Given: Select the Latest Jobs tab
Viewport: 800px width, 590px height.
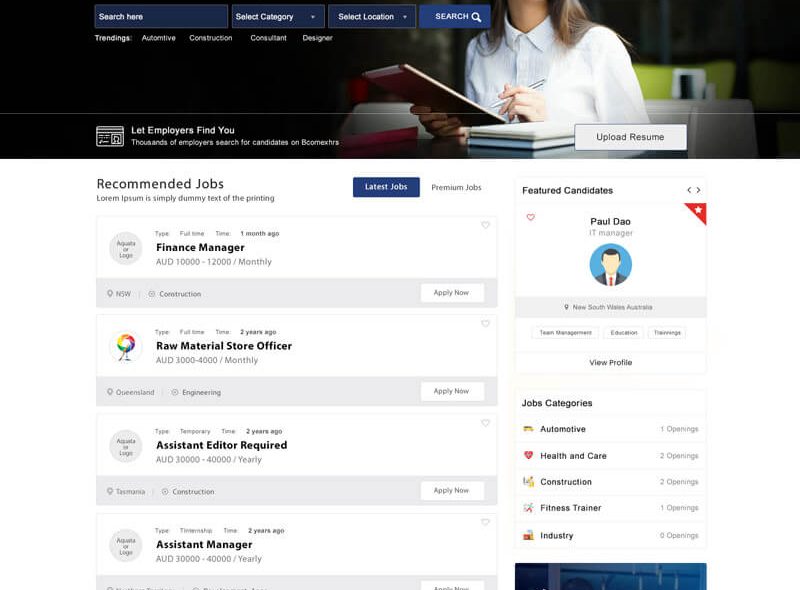Looking at the screenshot, I should 386,187.
